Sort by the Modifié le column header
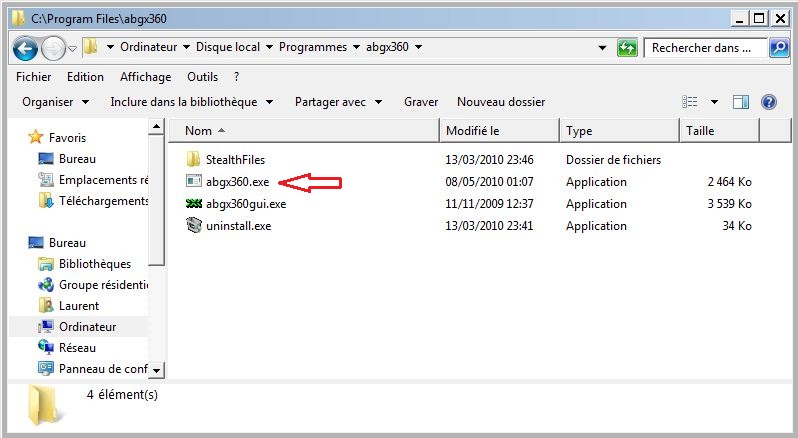Image resolution: width=798 pixels, height=438 pixels. [x=499, y=131]
